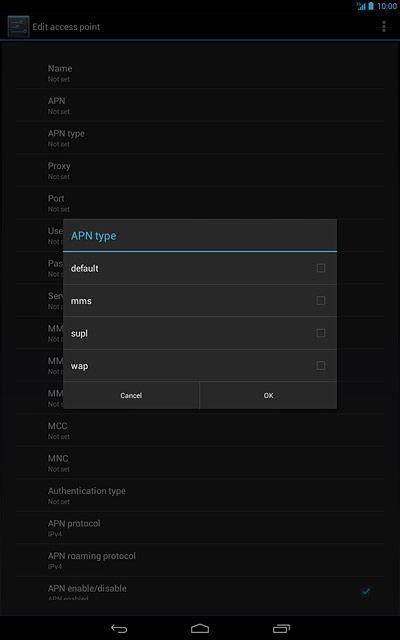Image resolution: width=400 pixels, height=640 pixels.
Task: Tap the Android home navigation icon
Action: 200,628
